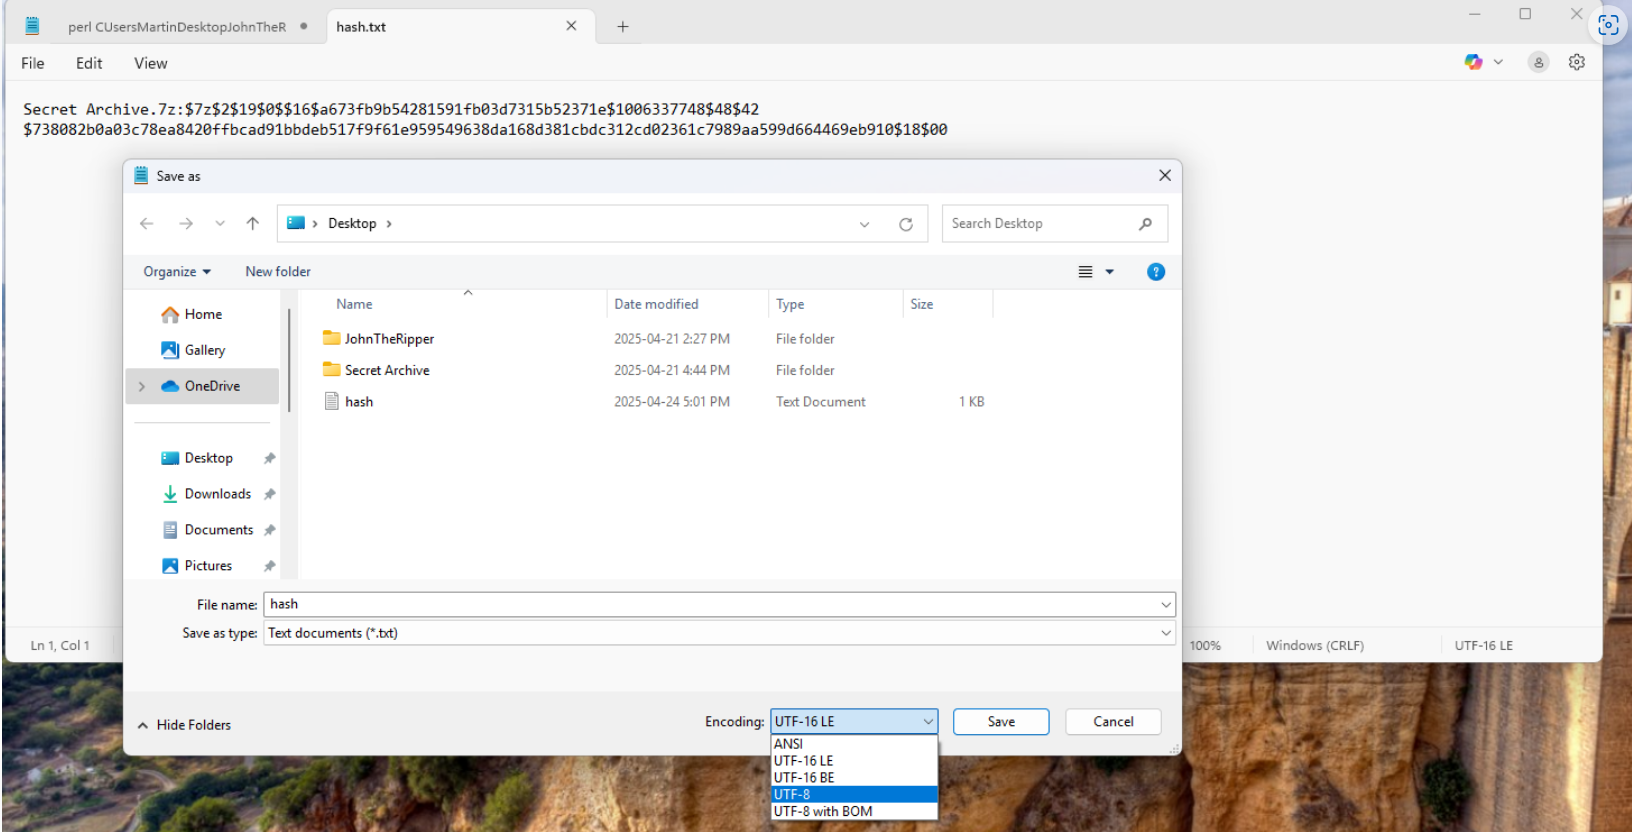Screen dimensions: 1632x832
Task: Add a new Notepad tab
Action: click(x=623, y=27)
